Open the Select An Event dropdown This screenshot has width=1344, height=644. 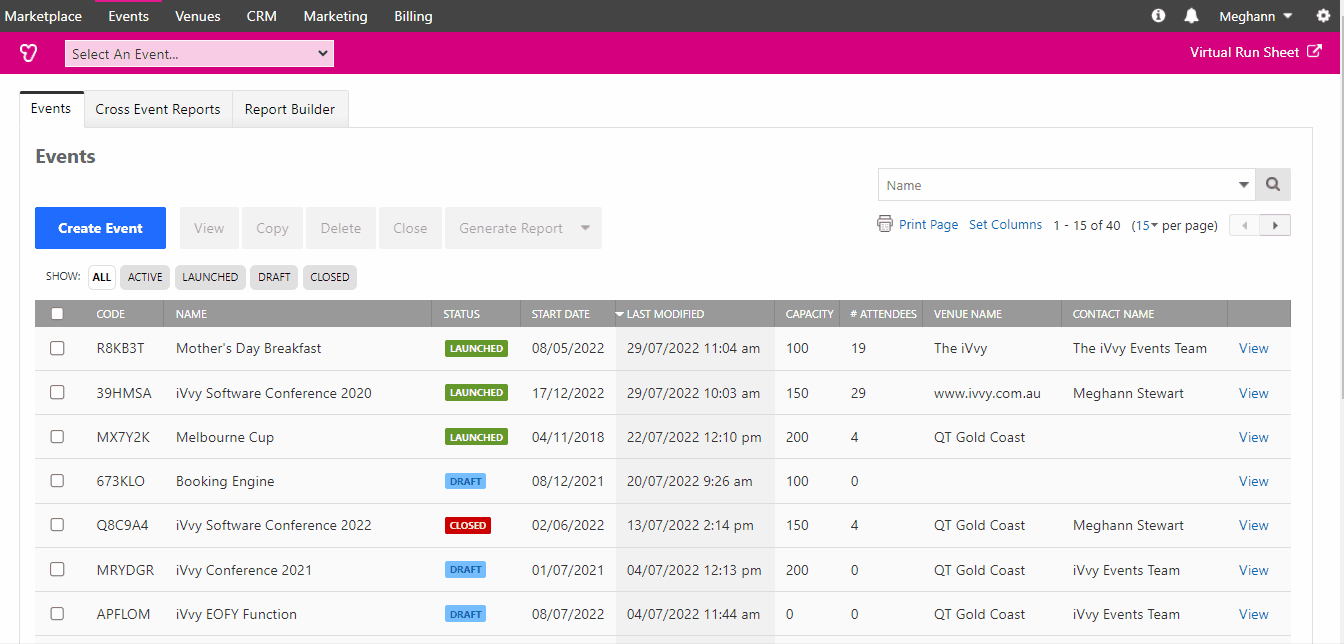[x=199, y=54]
